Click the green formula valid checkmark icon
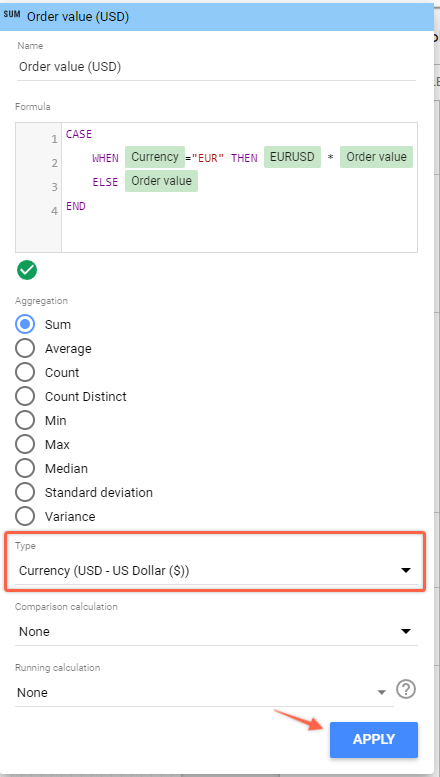This screenshot has height=777, width=440. click(27, 270)
